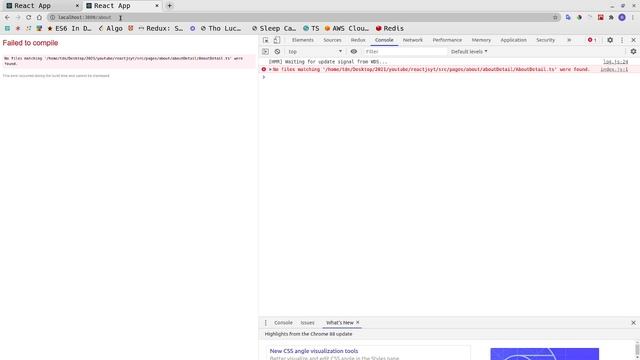Click the red extension icon in toolbar
640x360 pixels.
600,17
